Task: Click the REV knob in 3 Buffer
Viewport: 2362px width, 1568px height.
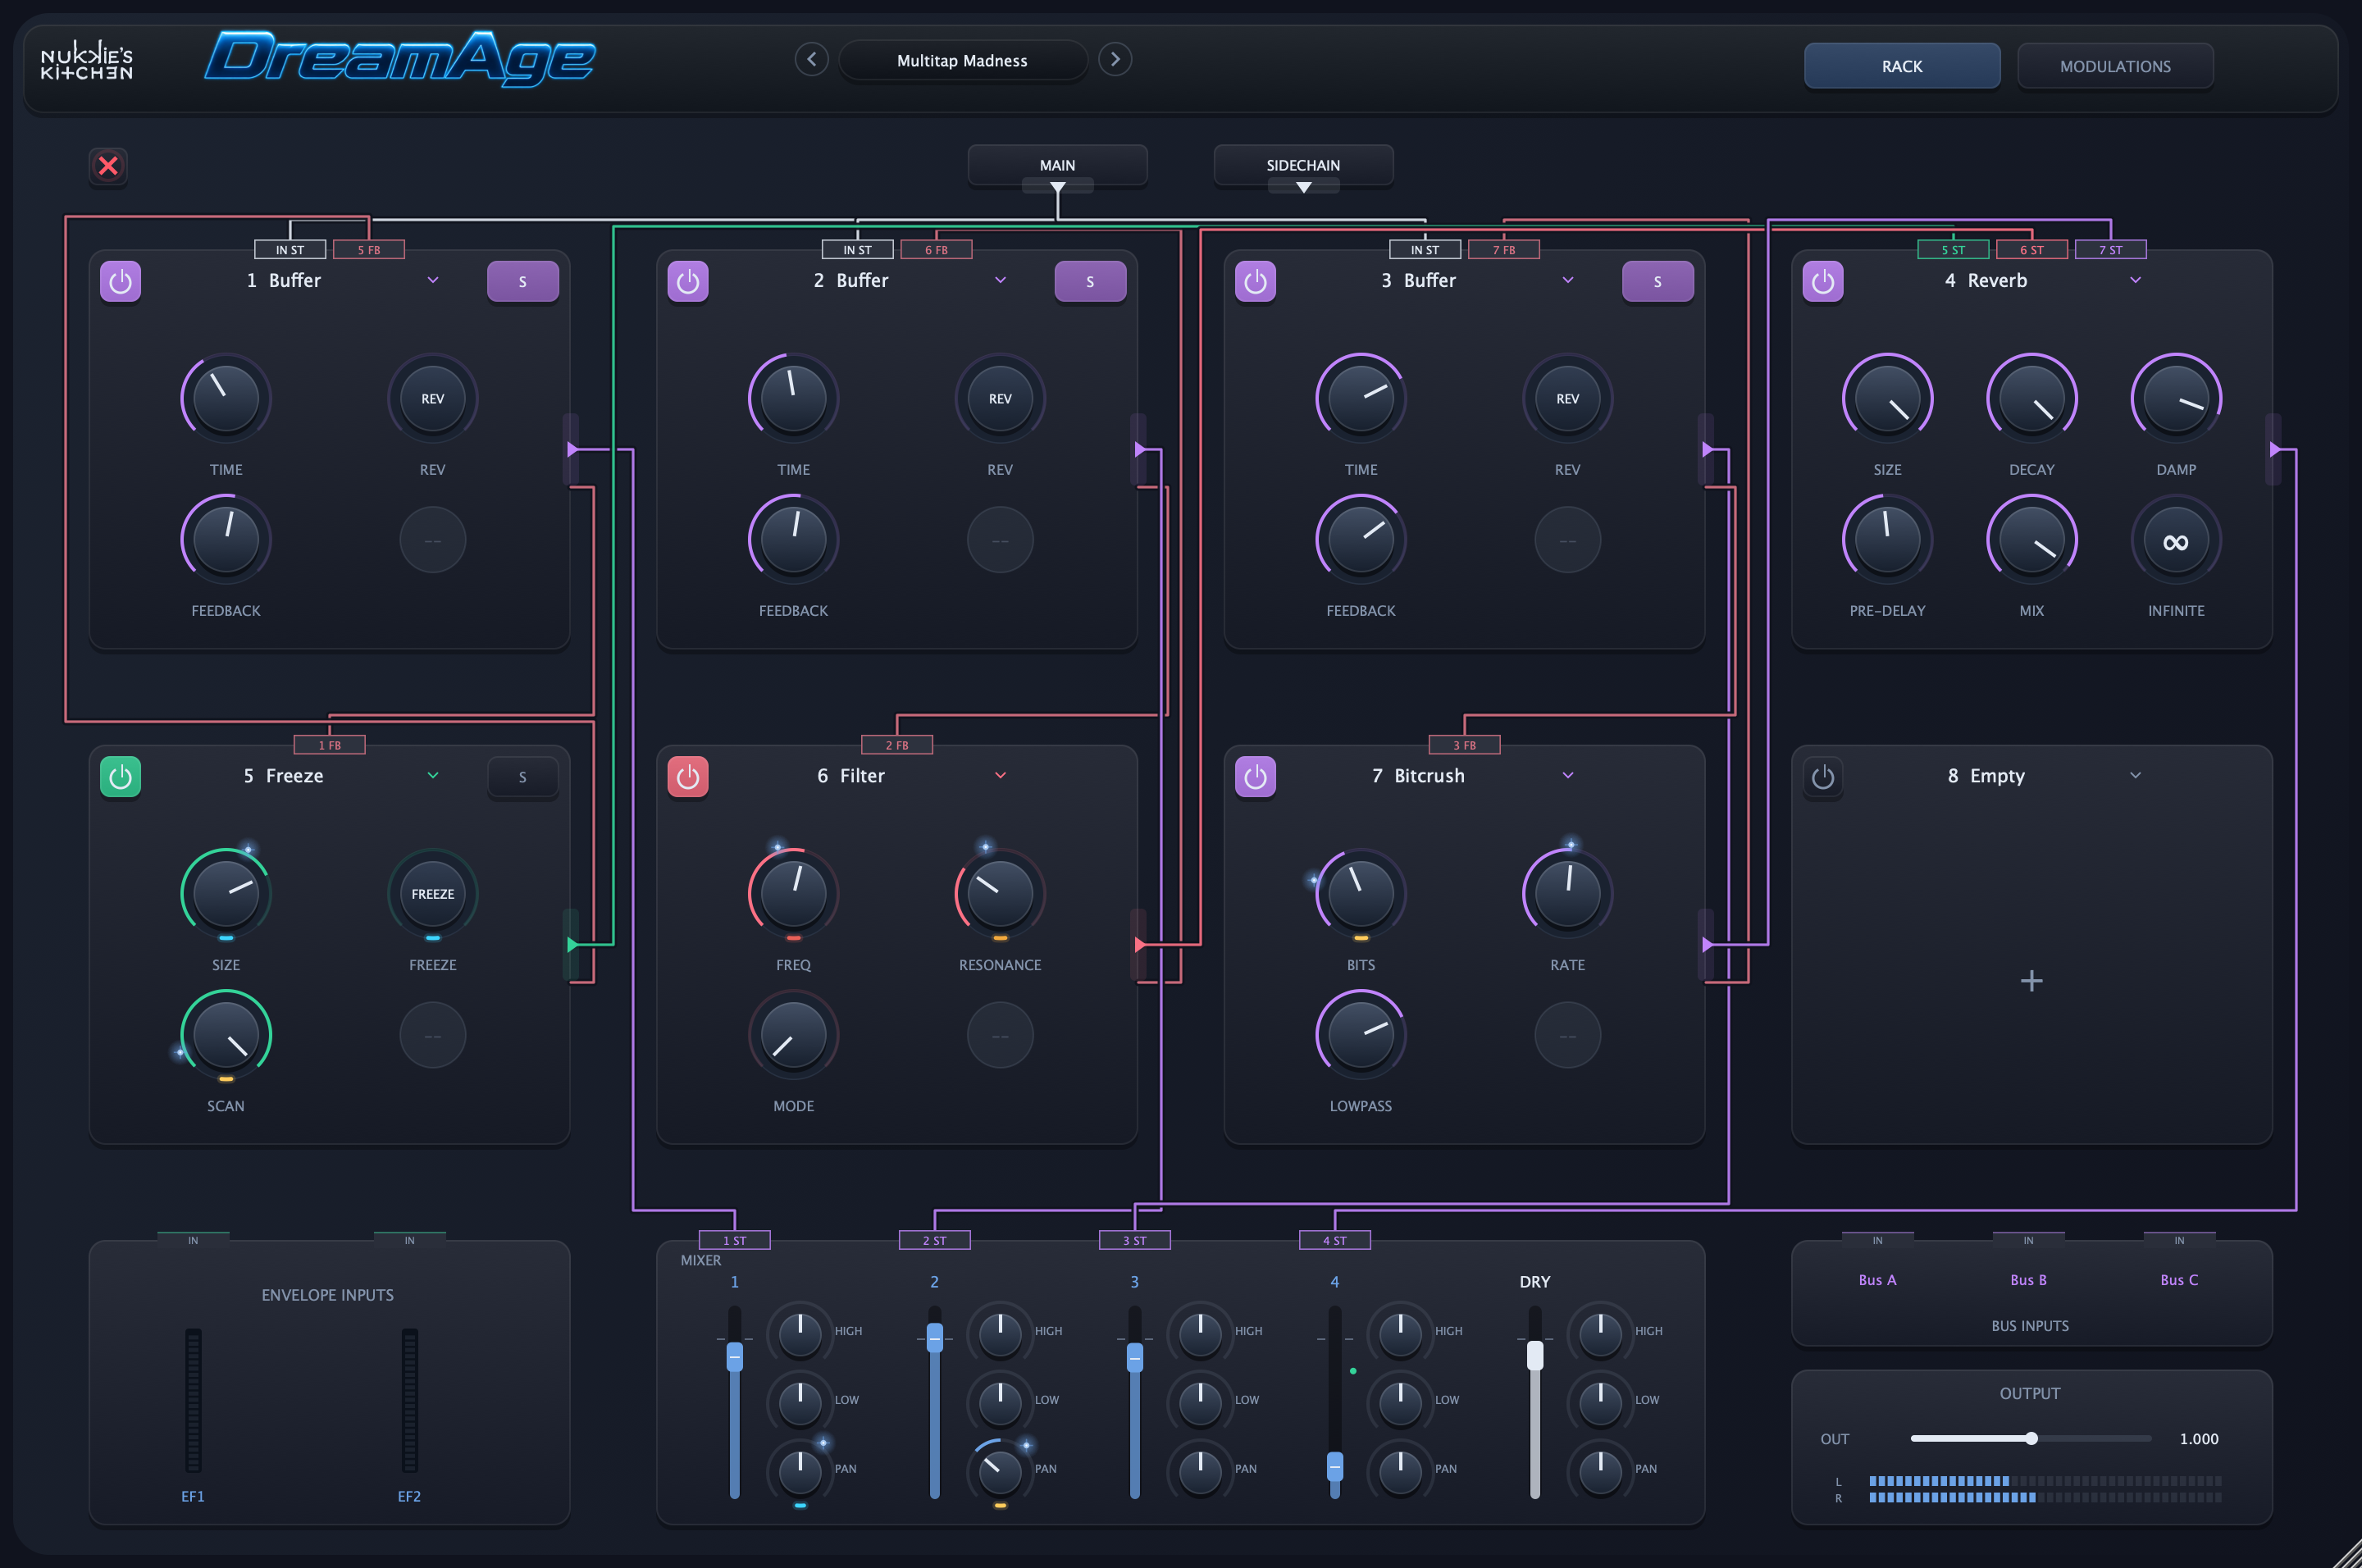Action: pyautogui.click(x=1567, y=398)
